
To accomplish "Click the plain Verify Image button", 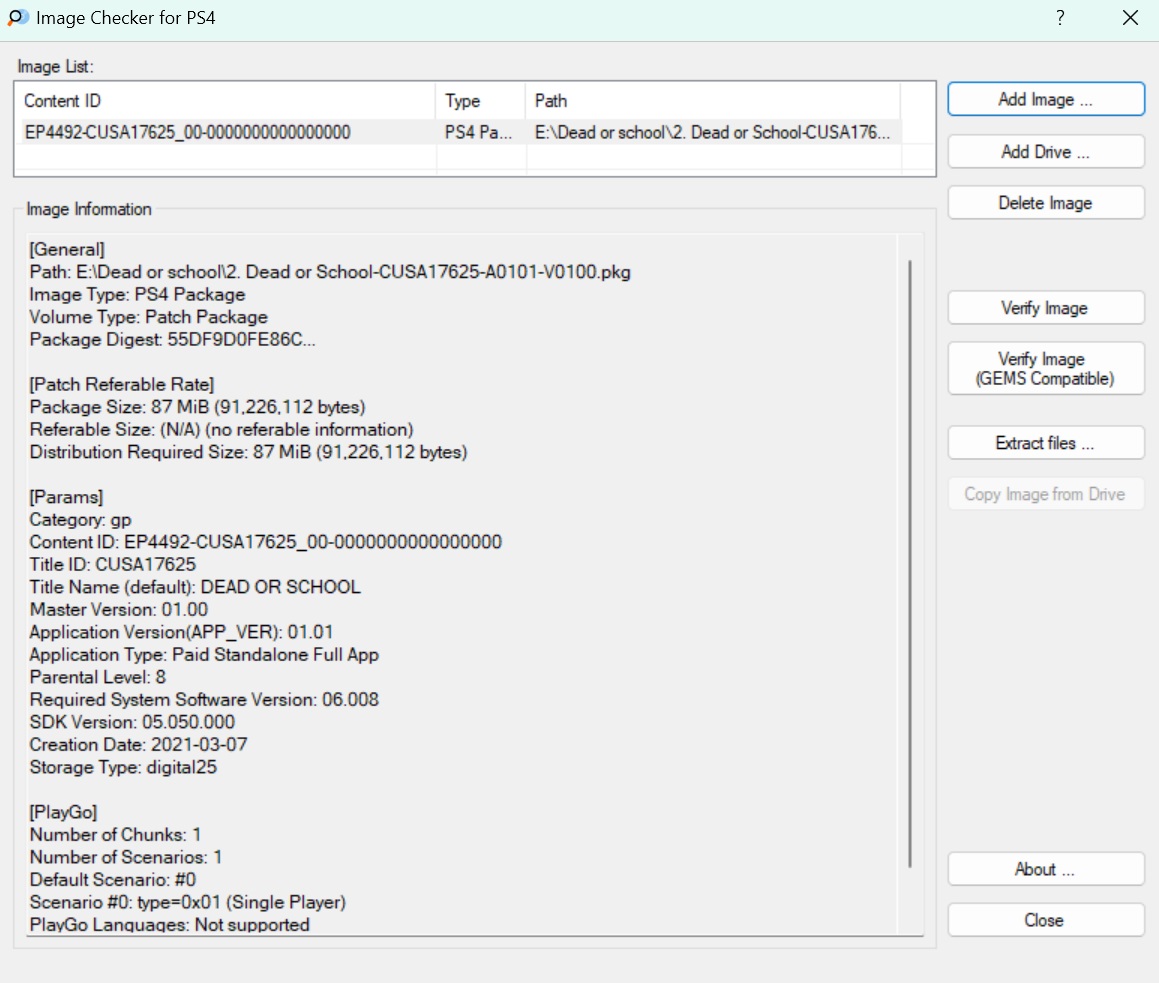I will pyautogui.click(x=1045, y=308).
